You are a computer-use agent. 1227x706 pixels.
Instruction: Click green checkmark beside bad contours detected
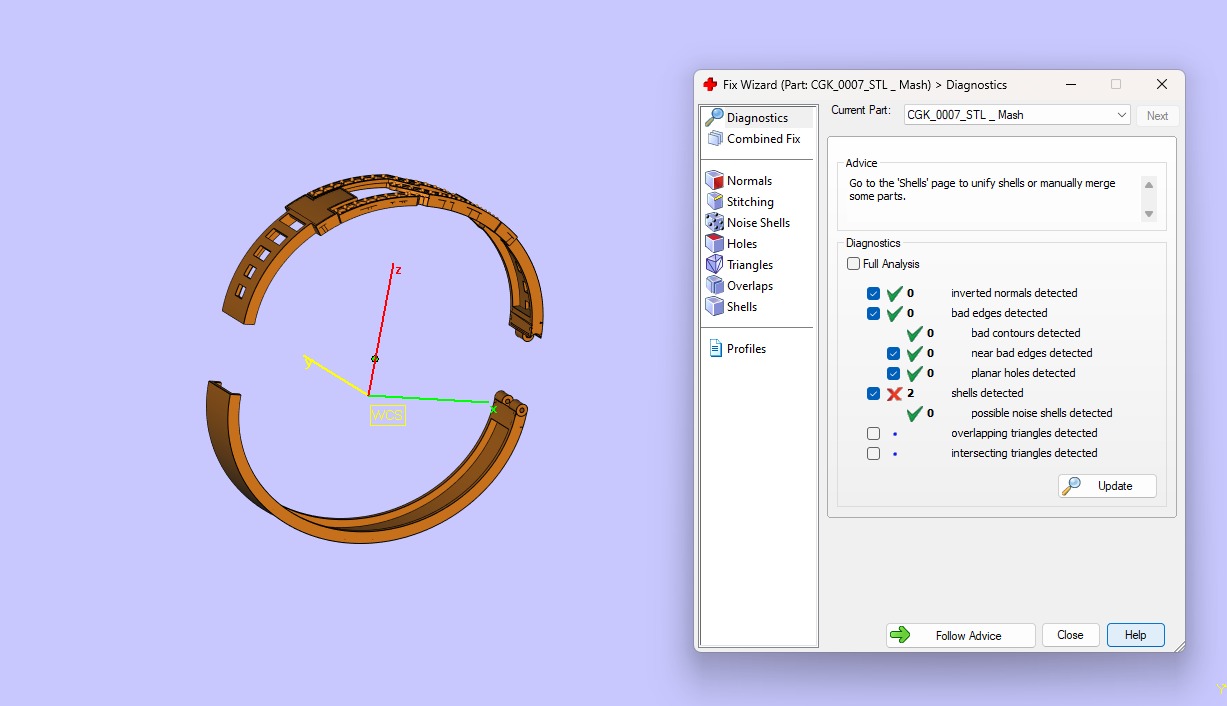tap(914, 333)
